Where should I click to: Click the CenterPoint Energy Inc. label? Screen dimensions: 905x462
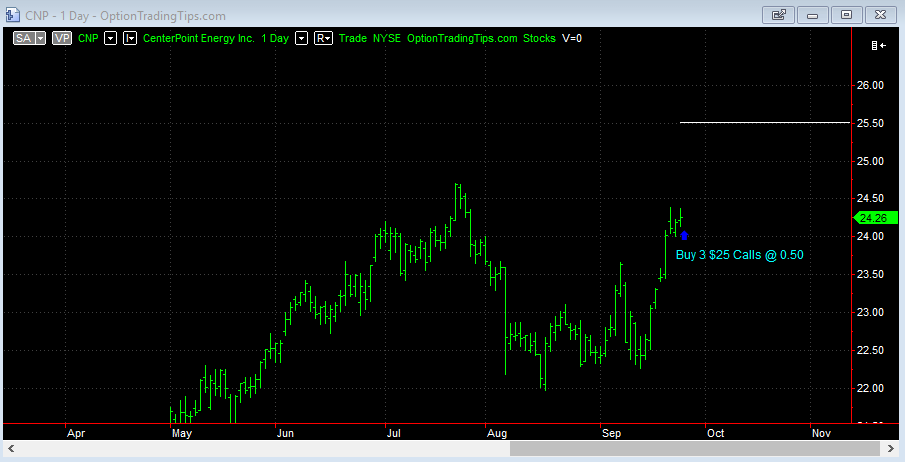click(199, 38)
